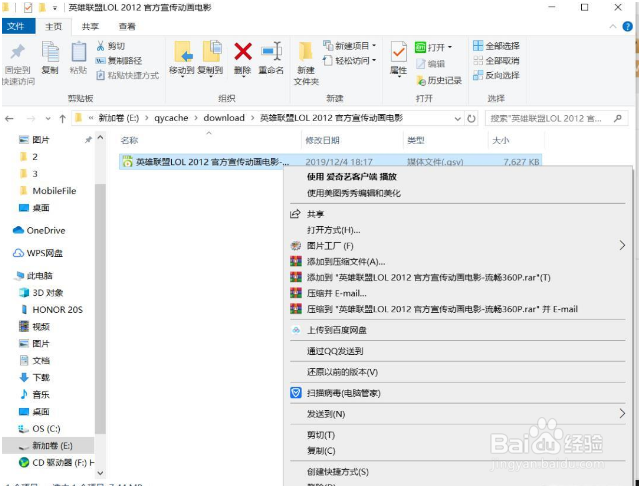Open the Copy To folder button

coord(210,59)
